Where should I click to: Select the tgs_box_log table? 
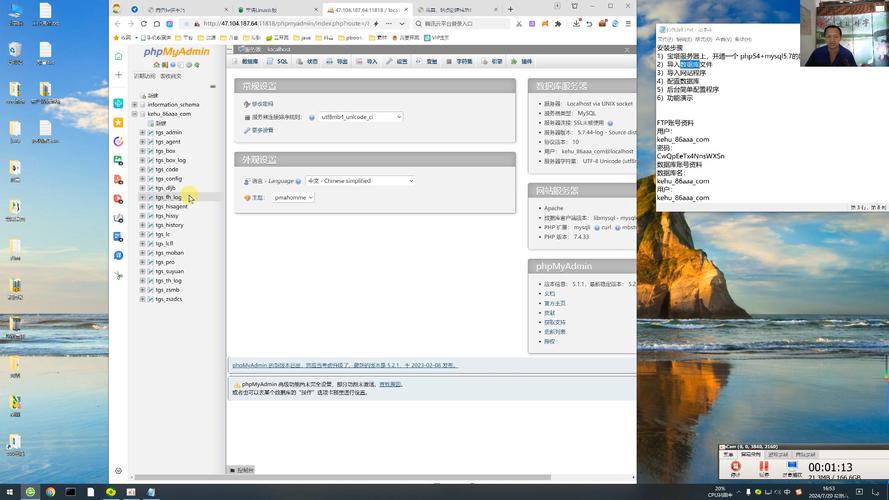tap(171, 160)
